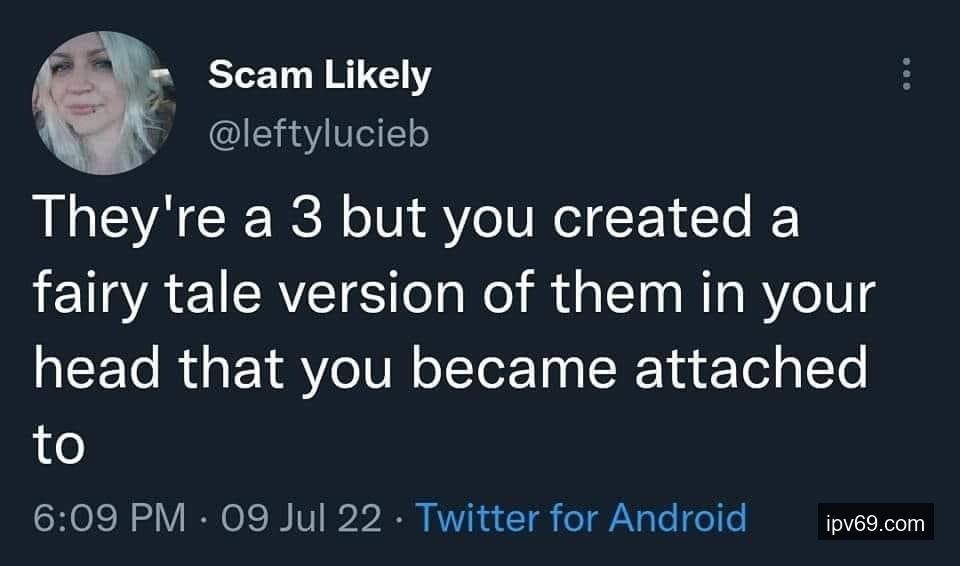
Task: Click the final word "to" of the tweet
Action: point(59,445)
